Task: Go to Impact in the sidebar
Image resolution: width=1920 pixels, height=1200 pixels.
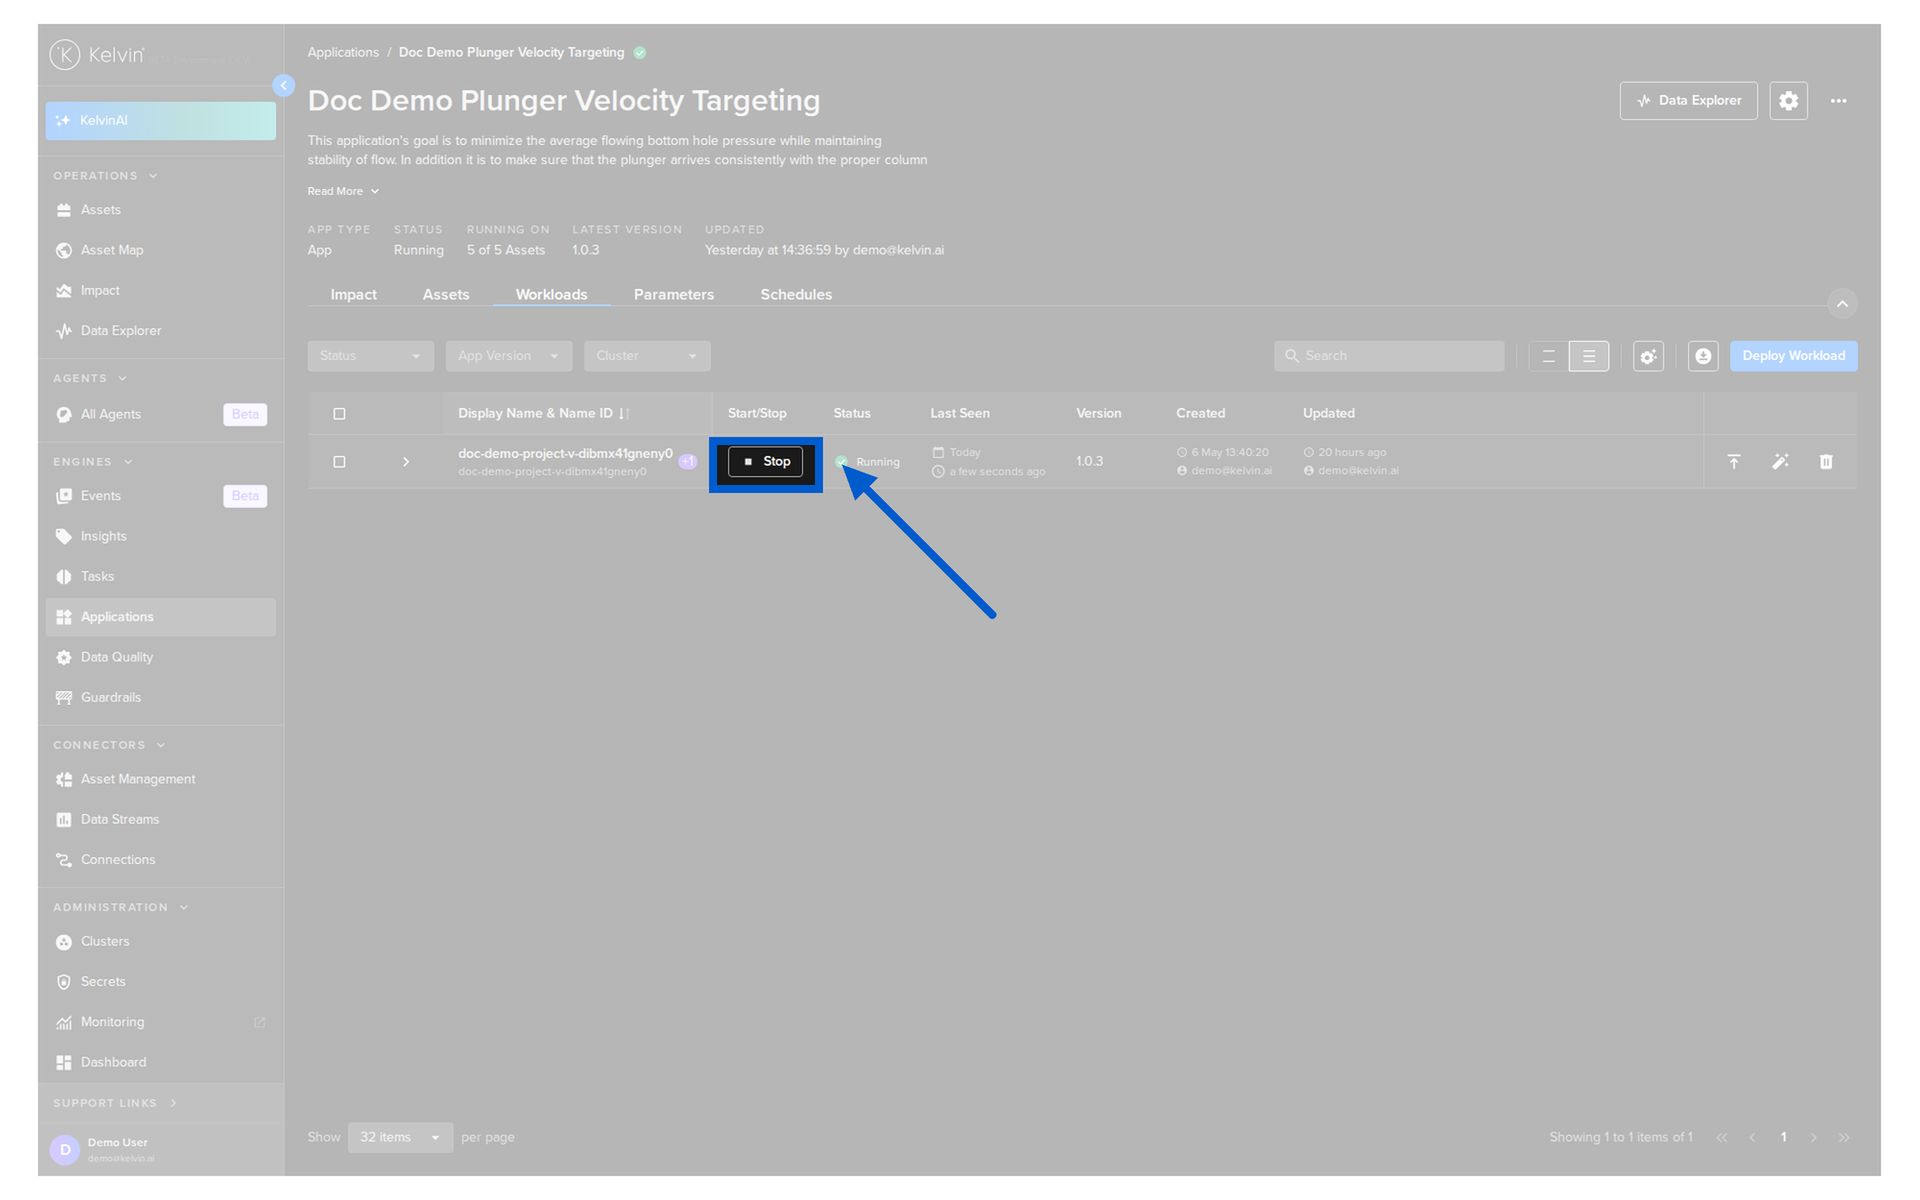Action: pos(160,290)
